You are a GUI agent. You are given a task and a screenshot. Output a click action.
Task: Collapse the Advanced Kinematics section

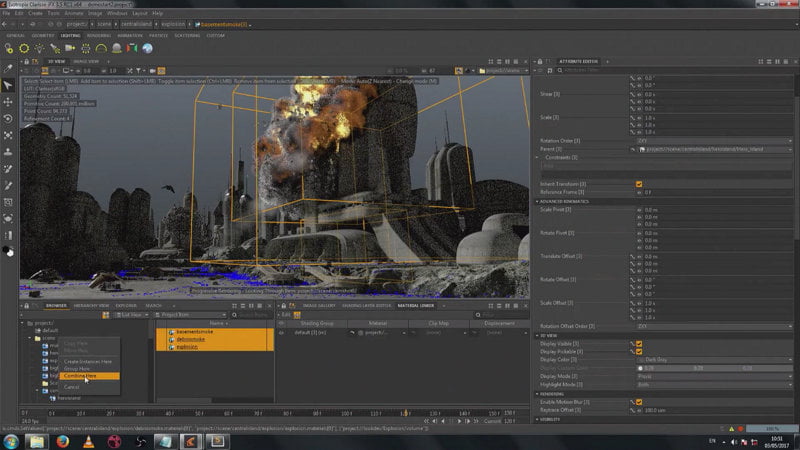tap(537, 202)
